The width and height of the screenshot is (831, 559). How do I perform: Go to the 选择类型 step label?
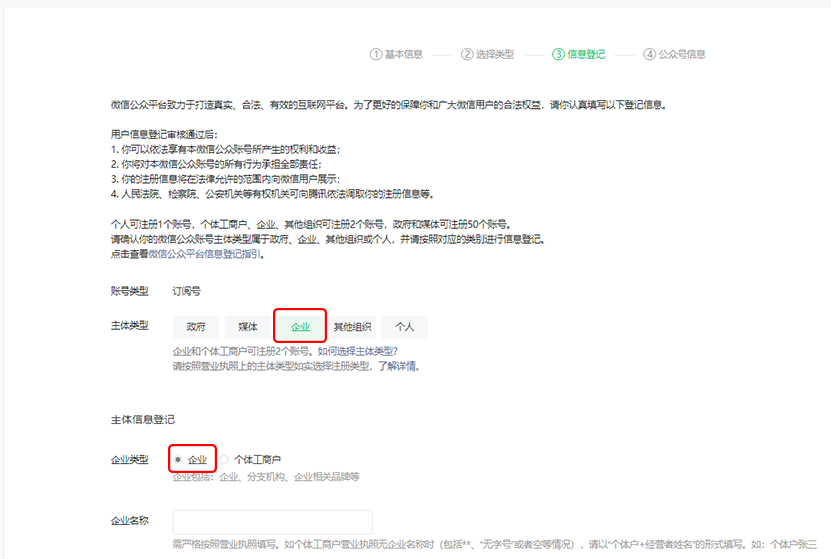pyautogui.click(x=495, y=54)
